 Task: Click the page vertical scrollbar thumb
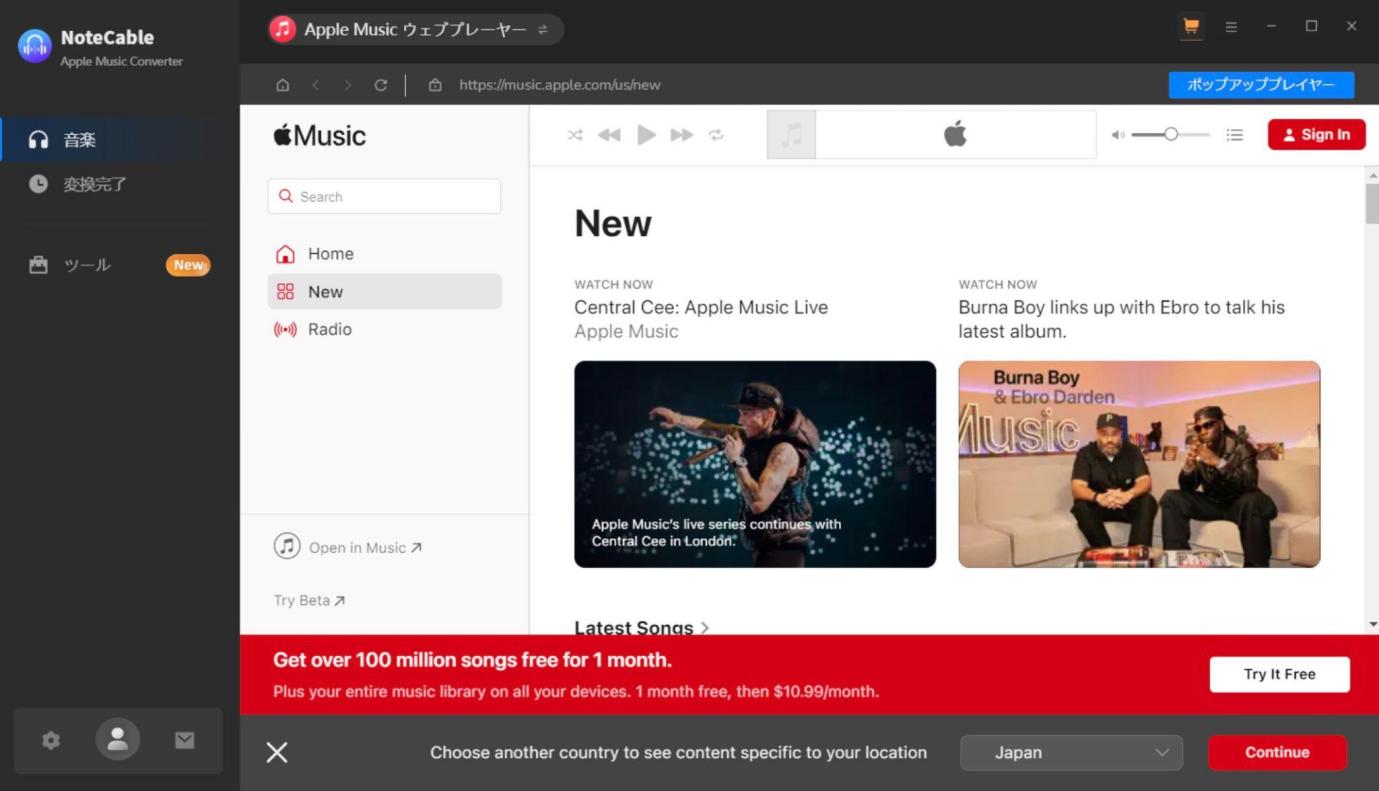coord(1372,204)
